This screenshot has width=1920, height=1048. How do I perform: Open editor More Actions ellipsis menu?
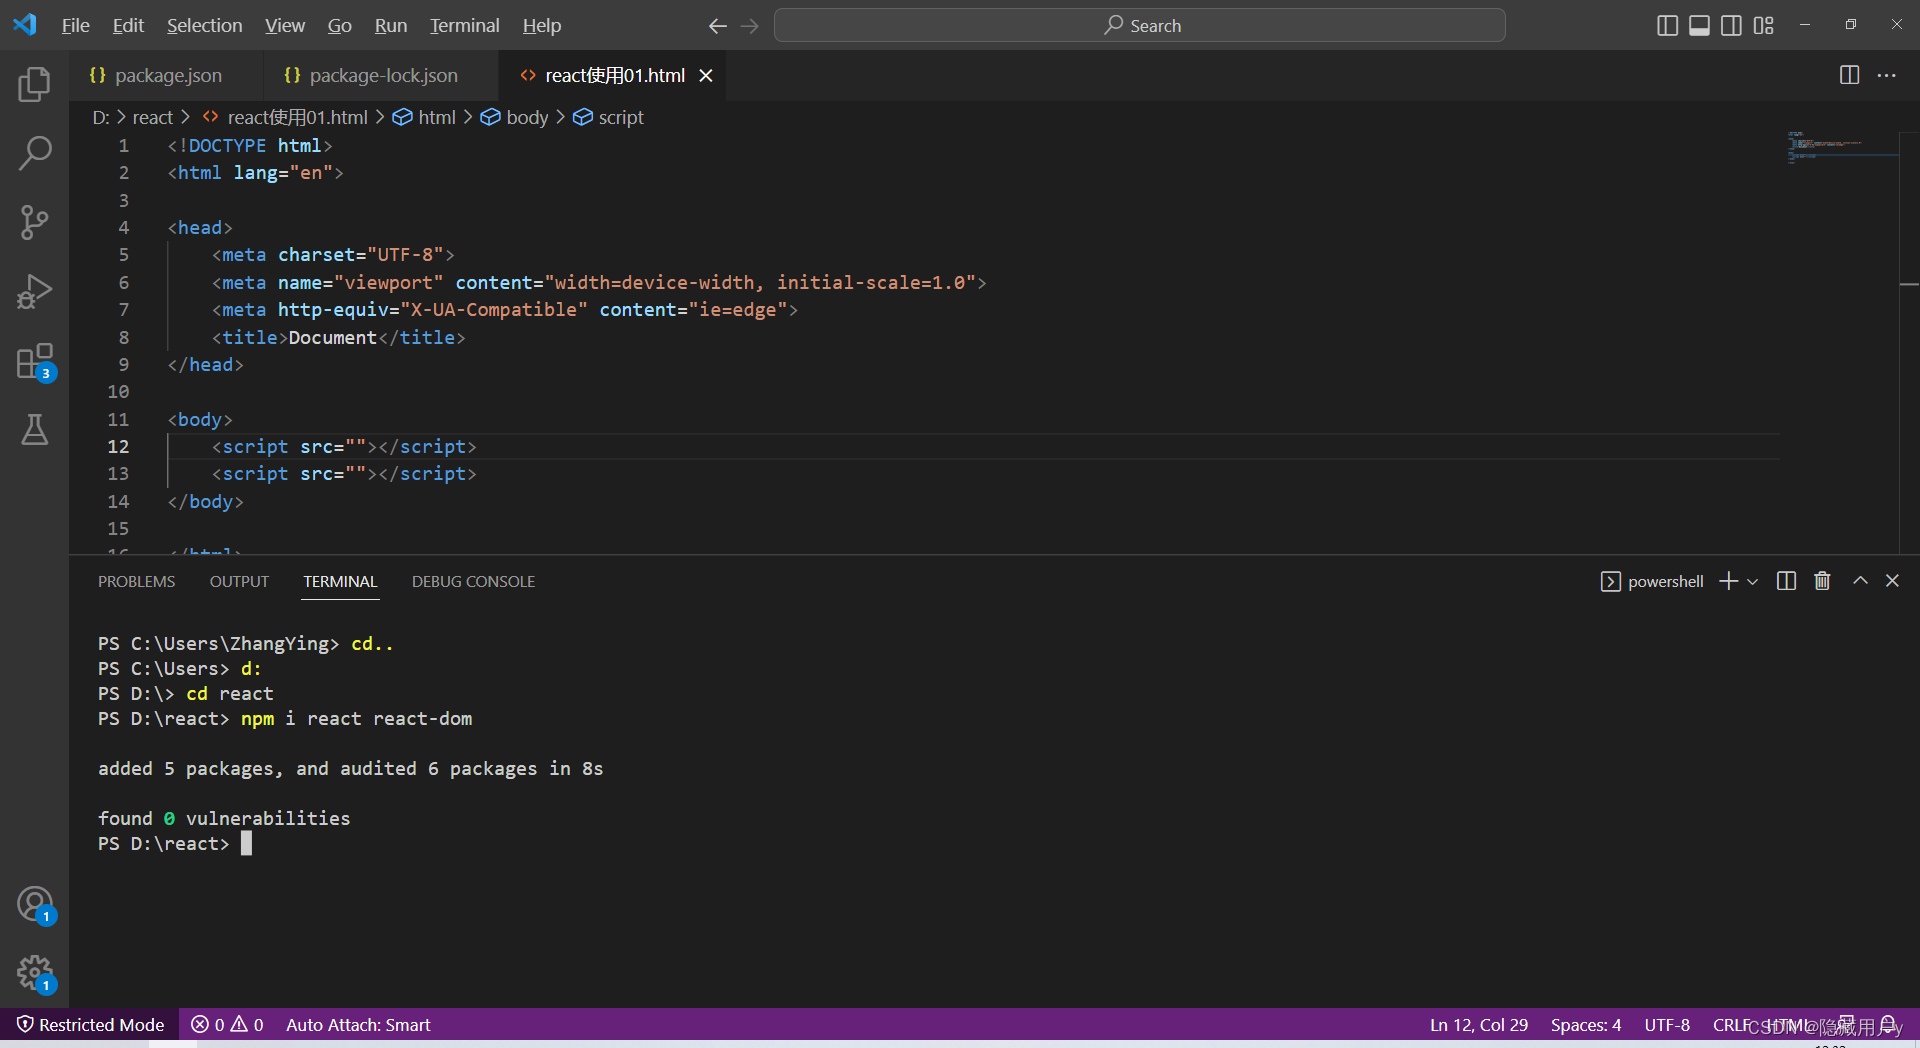(x=1886, y=76)
